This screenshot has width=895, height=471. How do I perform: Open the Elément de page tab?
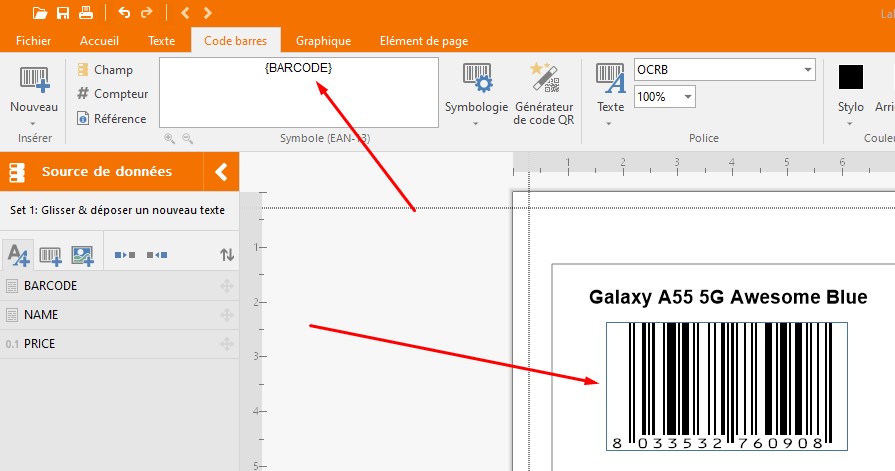(x=424, y=41)
